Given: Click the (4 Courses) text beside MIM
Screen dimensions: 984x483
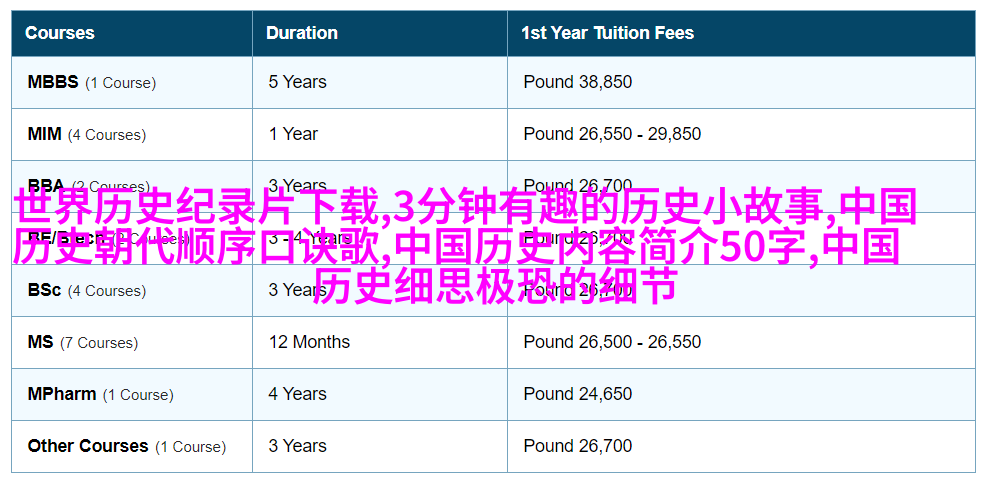Looking at the screenshot, I should coord(107,135).
